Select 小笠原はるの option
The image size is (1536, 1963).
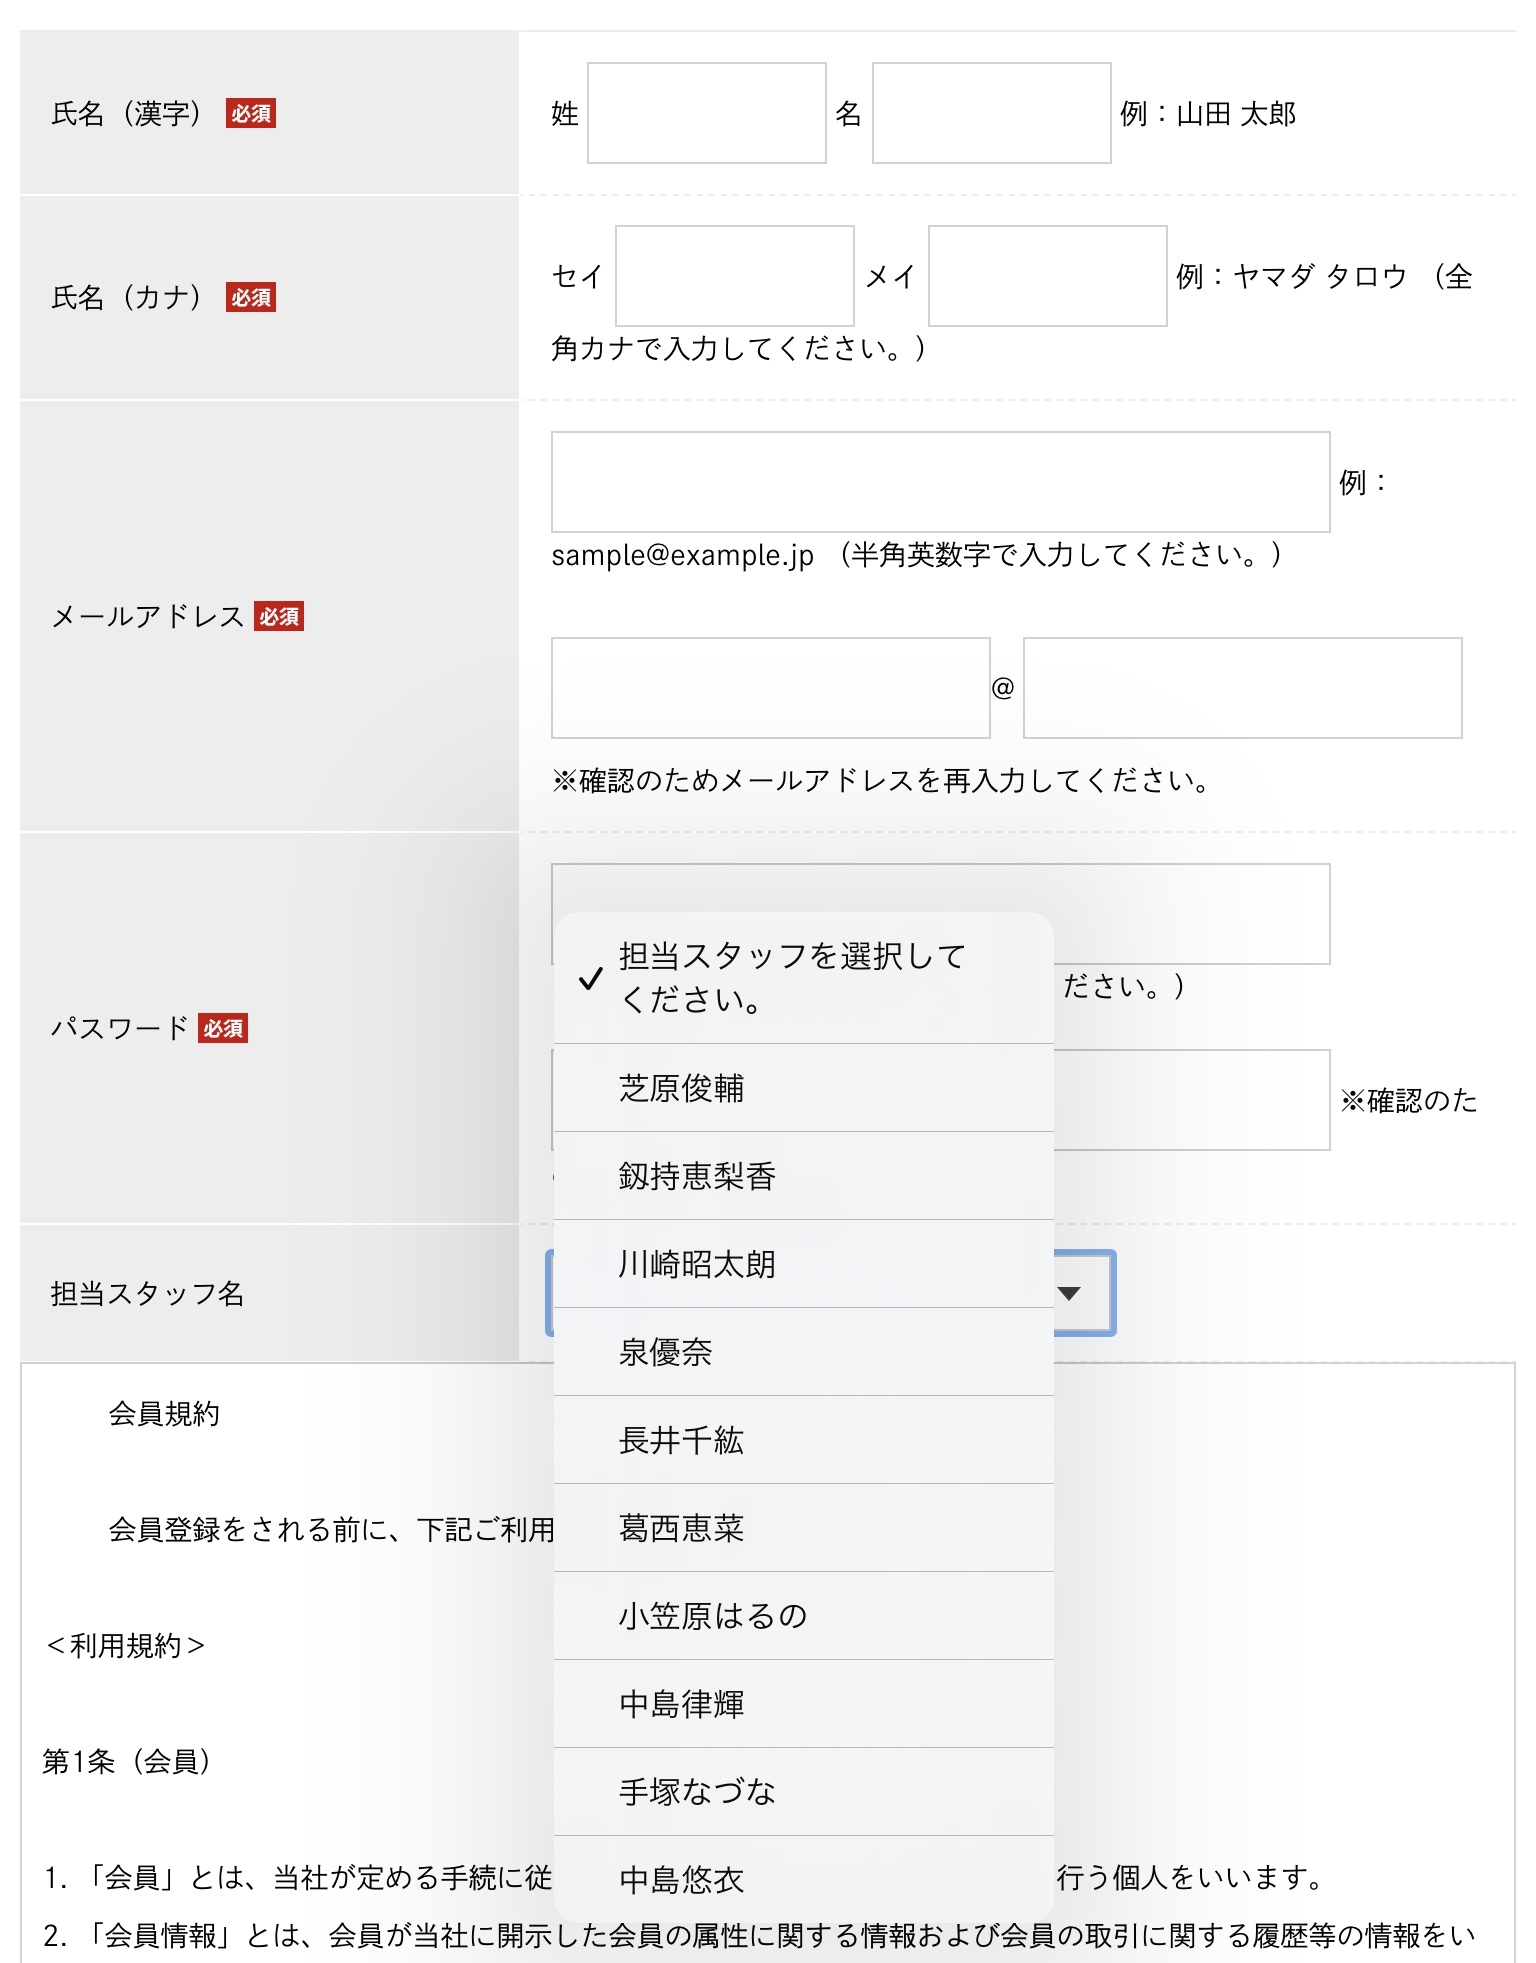coord(804,1616)
